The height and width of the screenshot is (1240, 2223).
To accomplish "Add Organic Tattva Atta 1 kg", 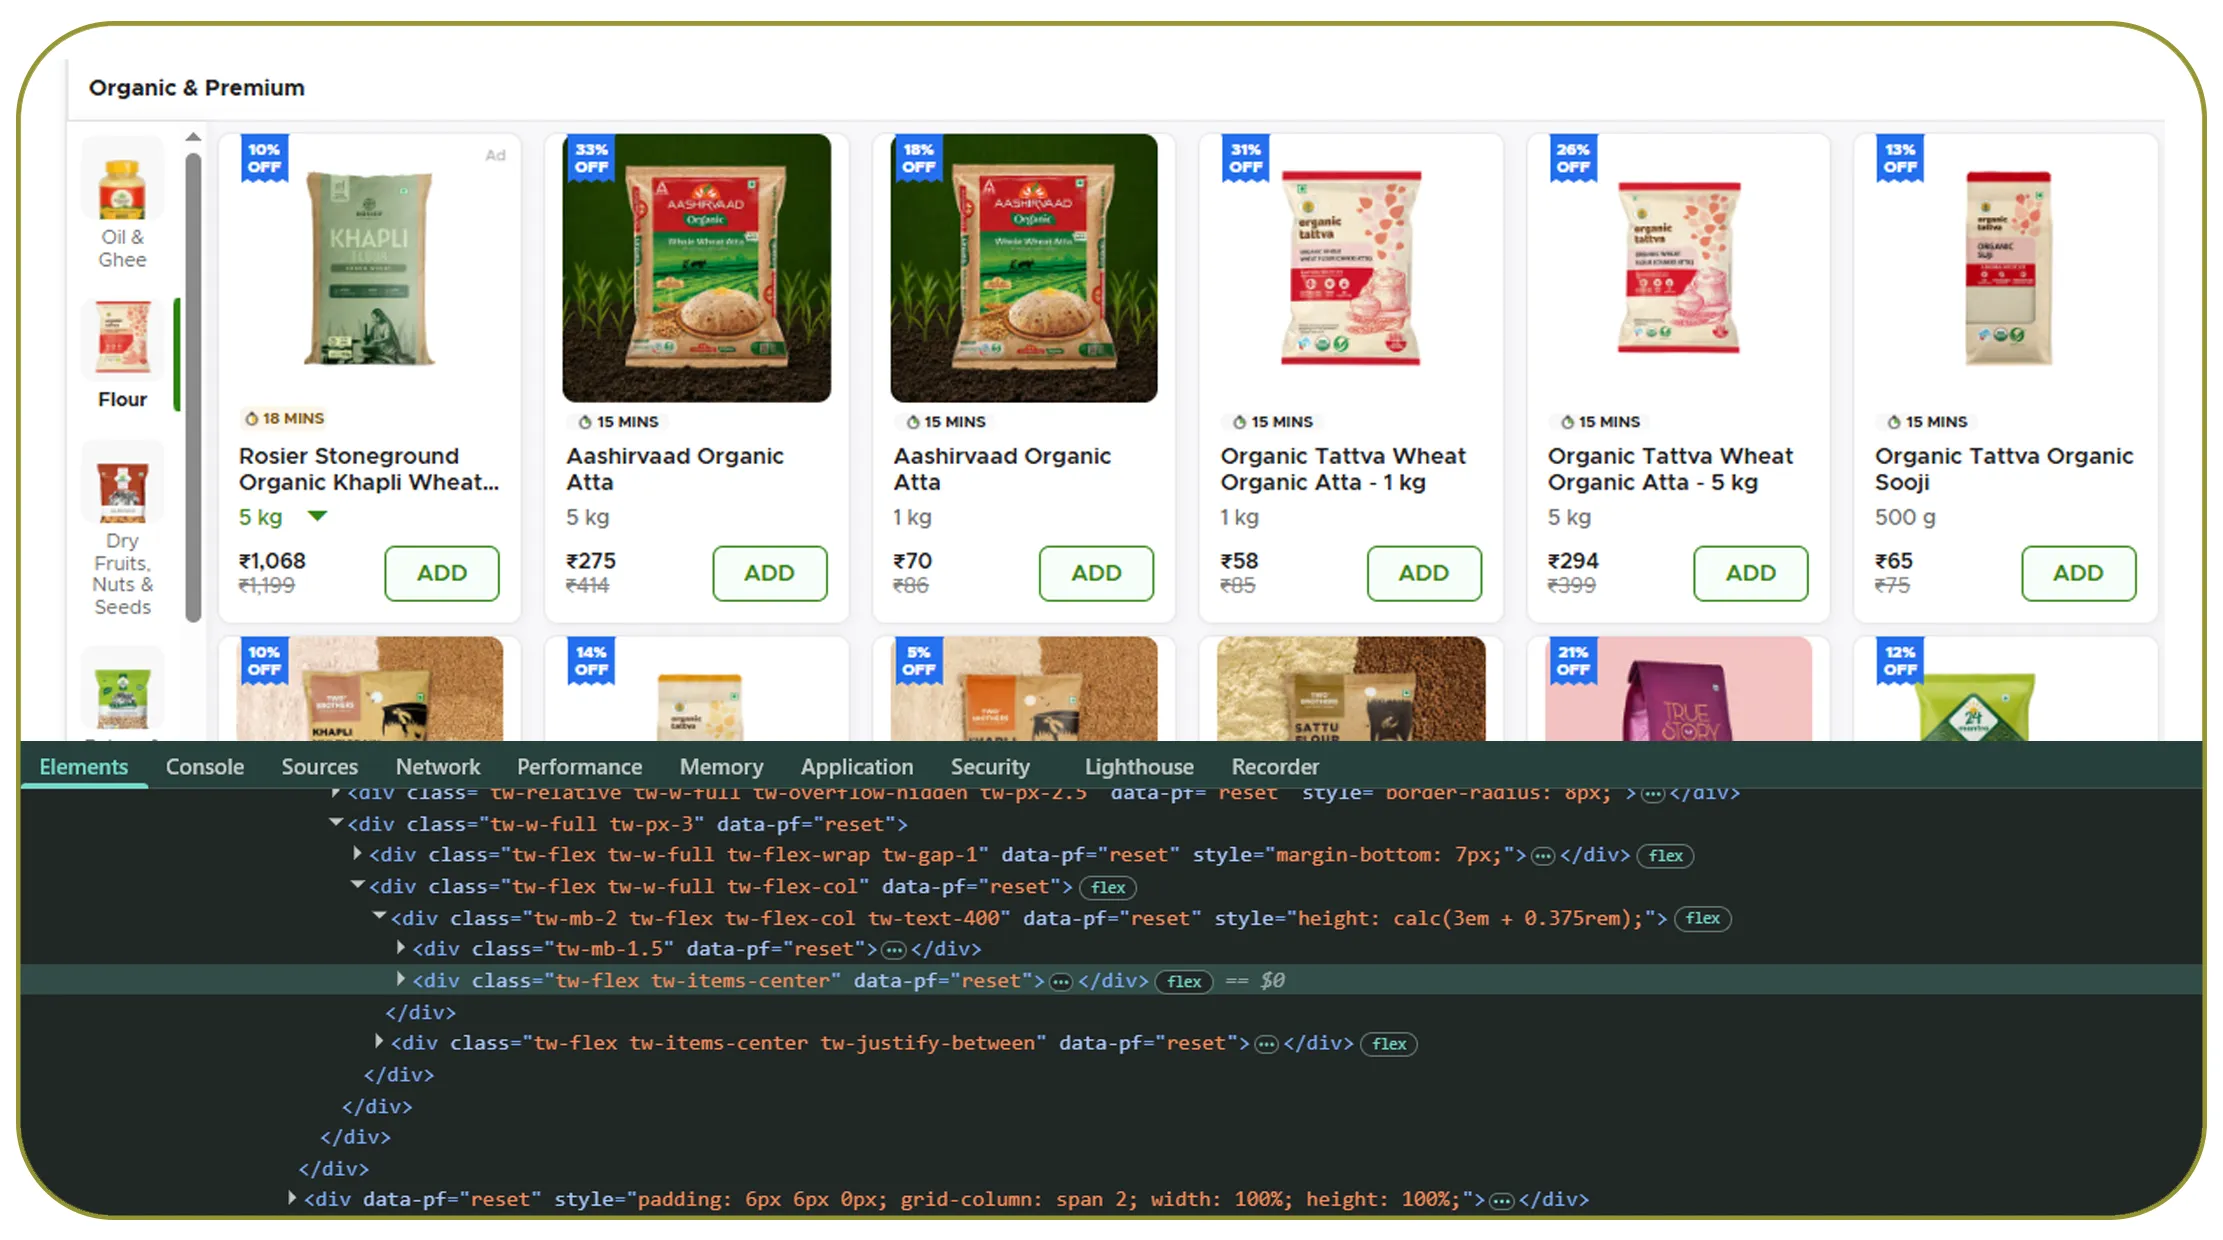I will pyautogui.click(x=1424, y=573).
